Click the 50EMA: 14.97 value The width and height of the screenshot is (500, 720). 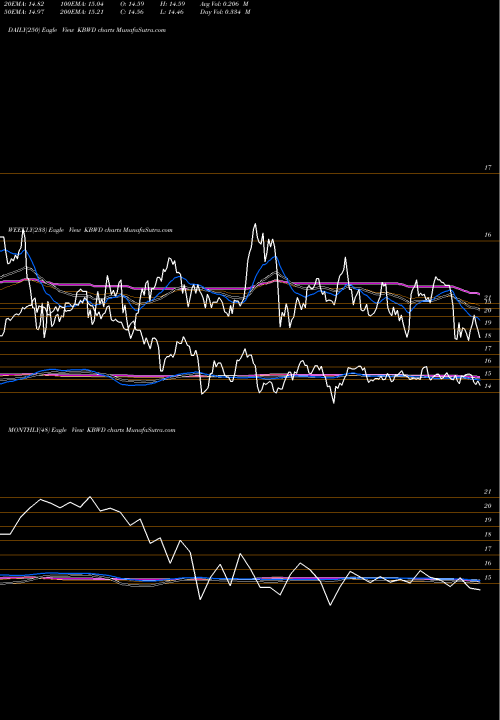(26, 11)
